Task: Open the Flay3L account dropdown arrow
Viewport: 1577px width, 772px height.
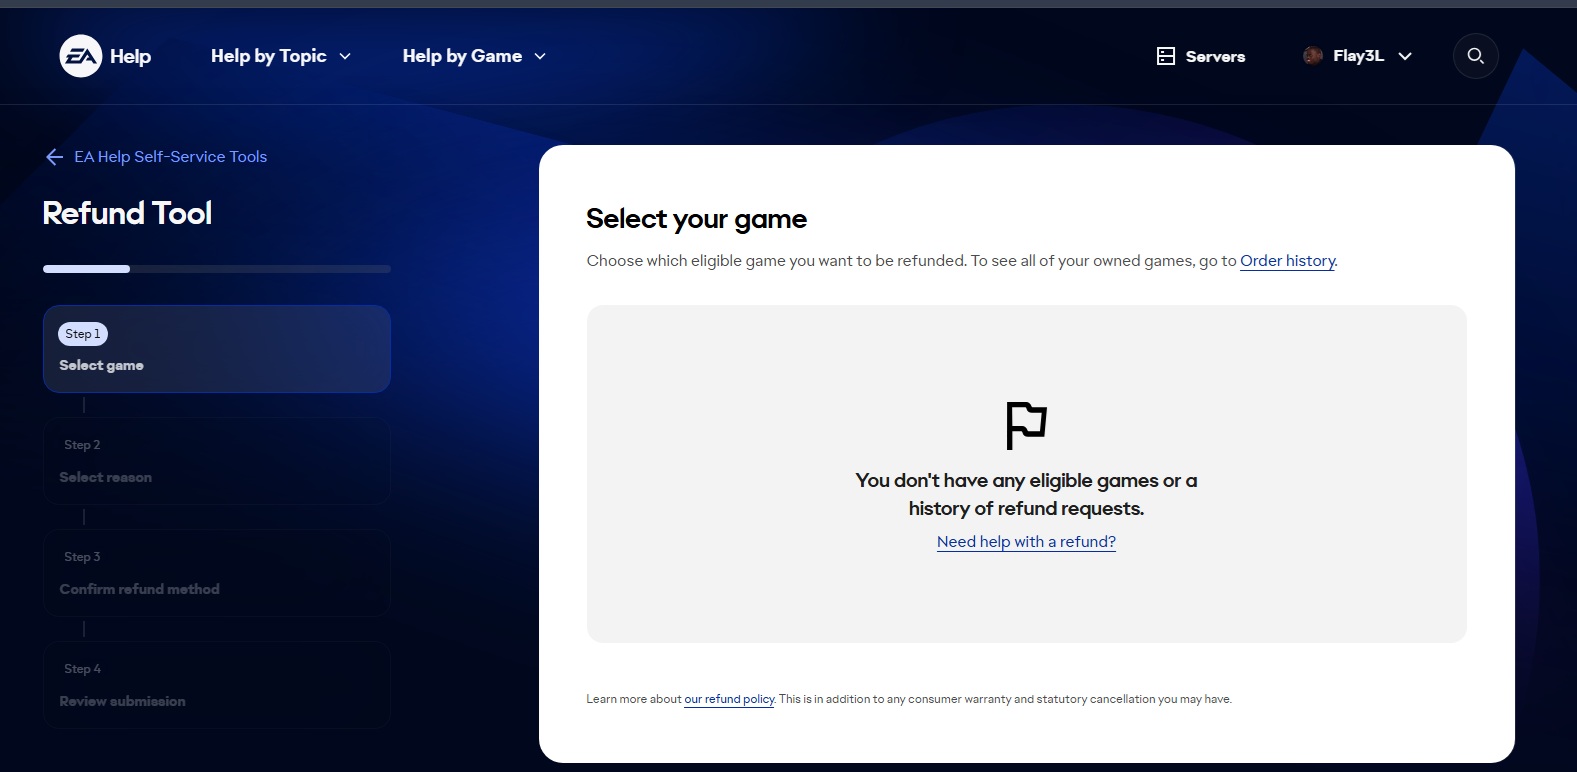Action: (1405, 57)
